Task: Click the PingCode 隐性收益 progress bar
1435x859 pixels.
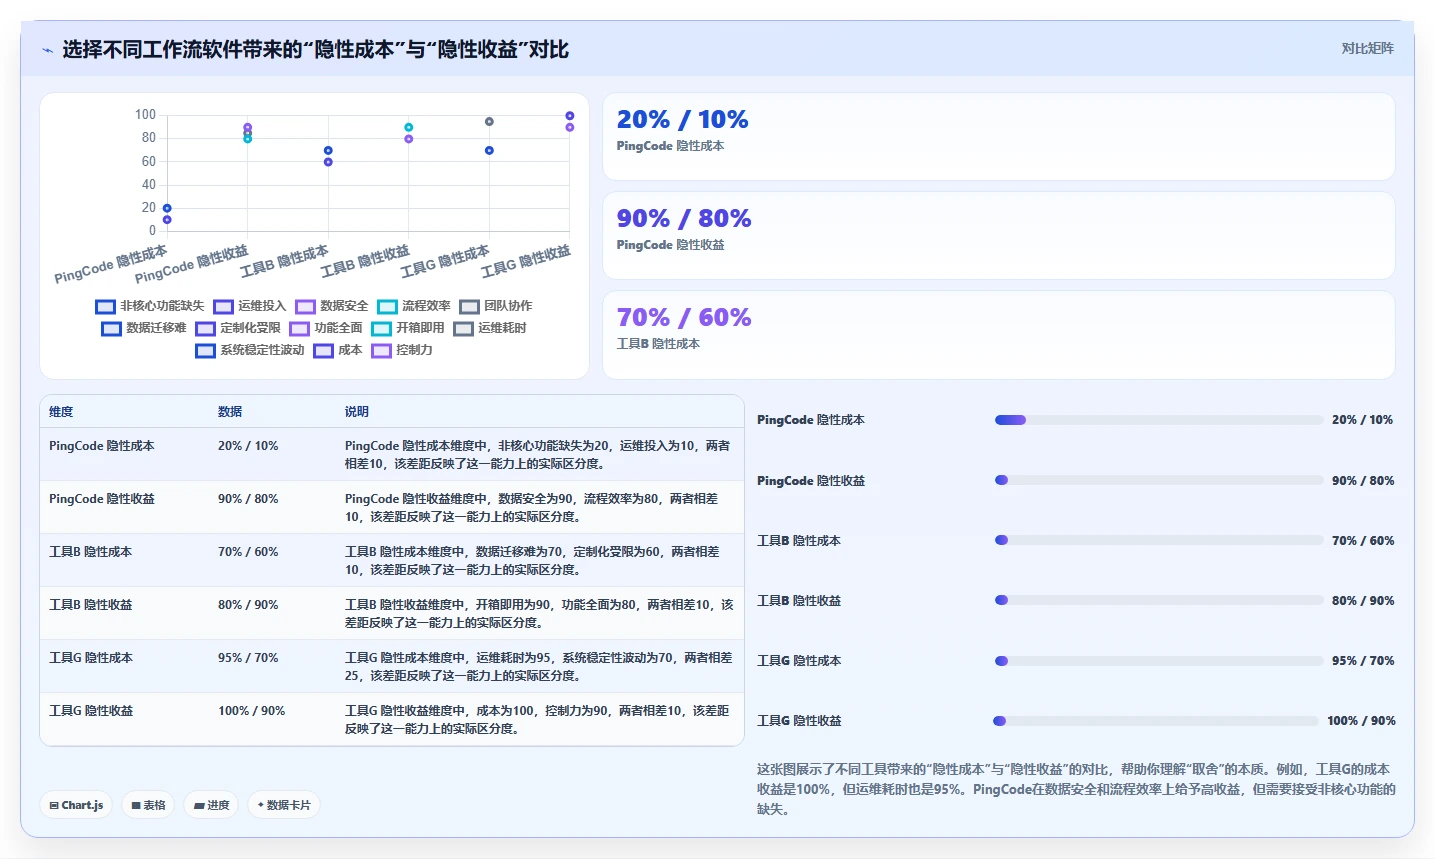Action: (x=1159, y=480)
